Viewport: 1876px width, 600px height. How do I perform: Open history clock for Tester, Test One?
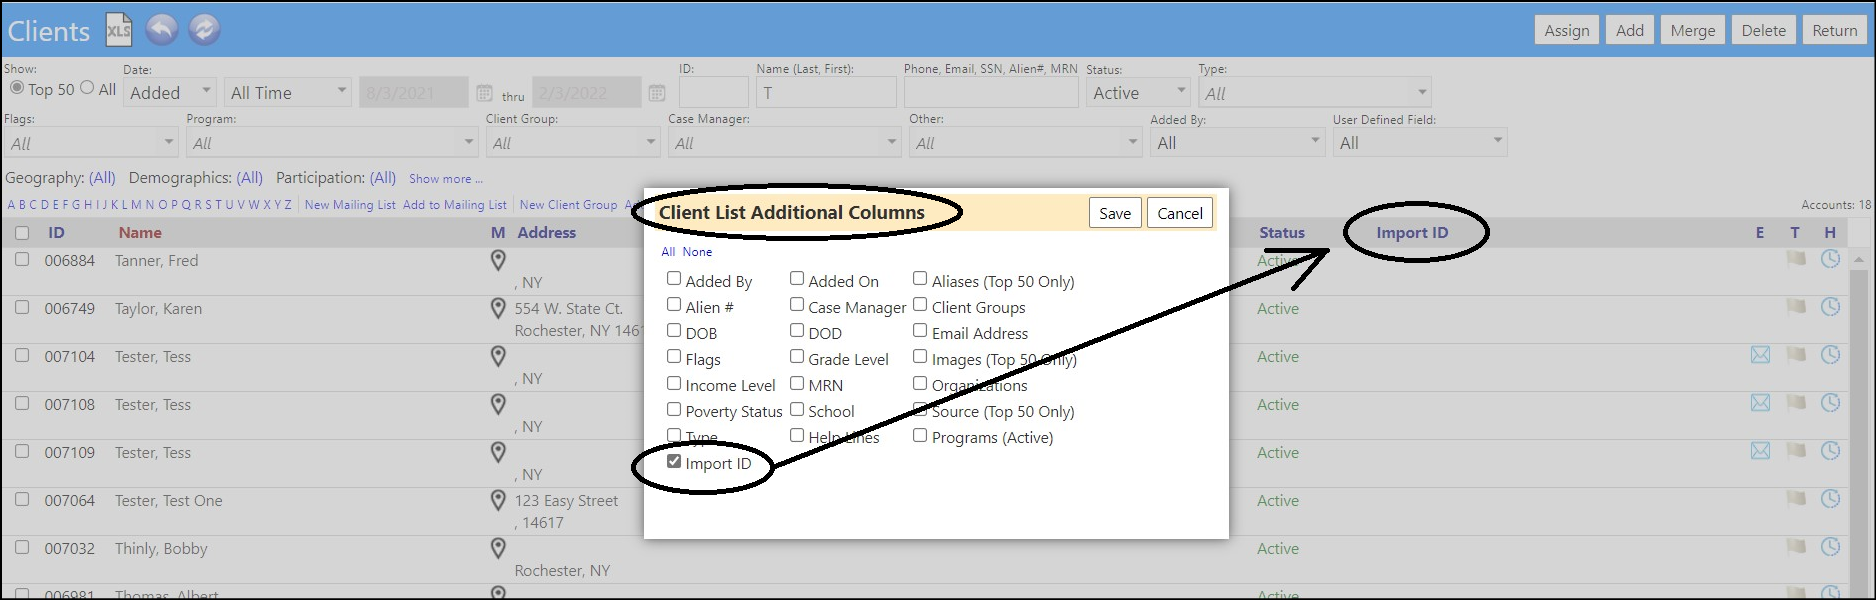[x=1830, y=499]
